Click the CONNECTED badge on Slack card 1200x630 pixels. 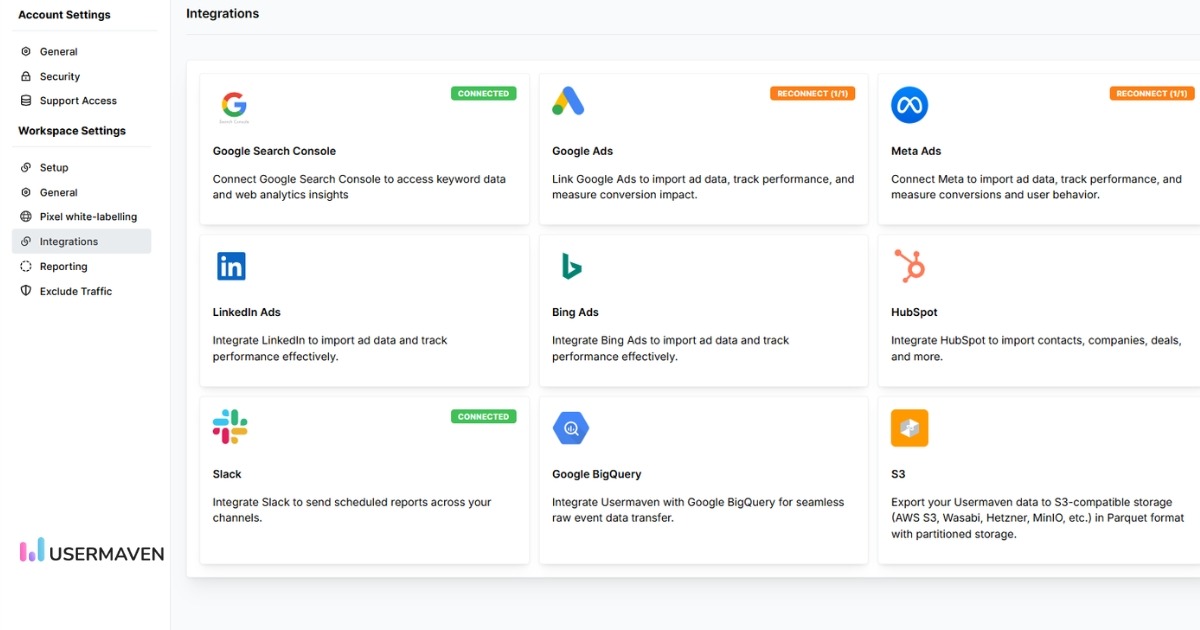(x=484, y=416)
